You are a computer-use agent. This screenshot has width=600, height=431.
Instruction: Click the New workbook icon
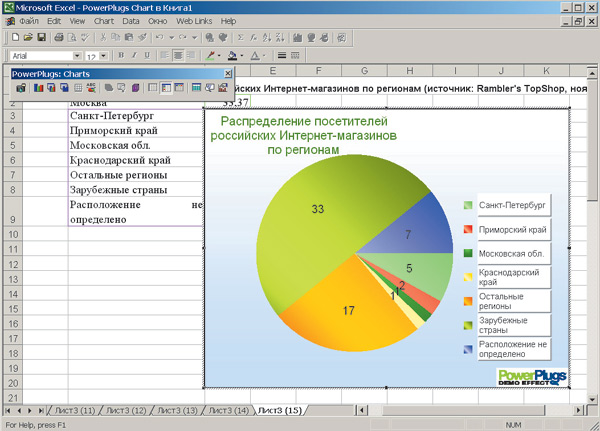click(15, 37)
